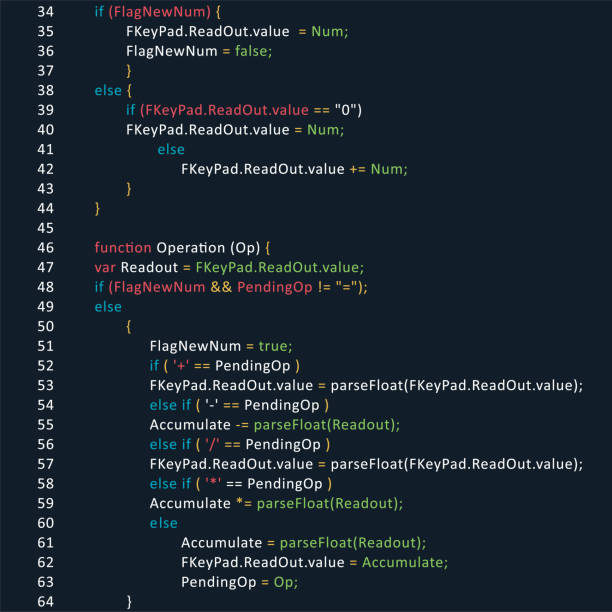Click the "else if ( '/' == PendingOp )" condition
The width and height of the screenshot is (612, 612).
(240, 445)
